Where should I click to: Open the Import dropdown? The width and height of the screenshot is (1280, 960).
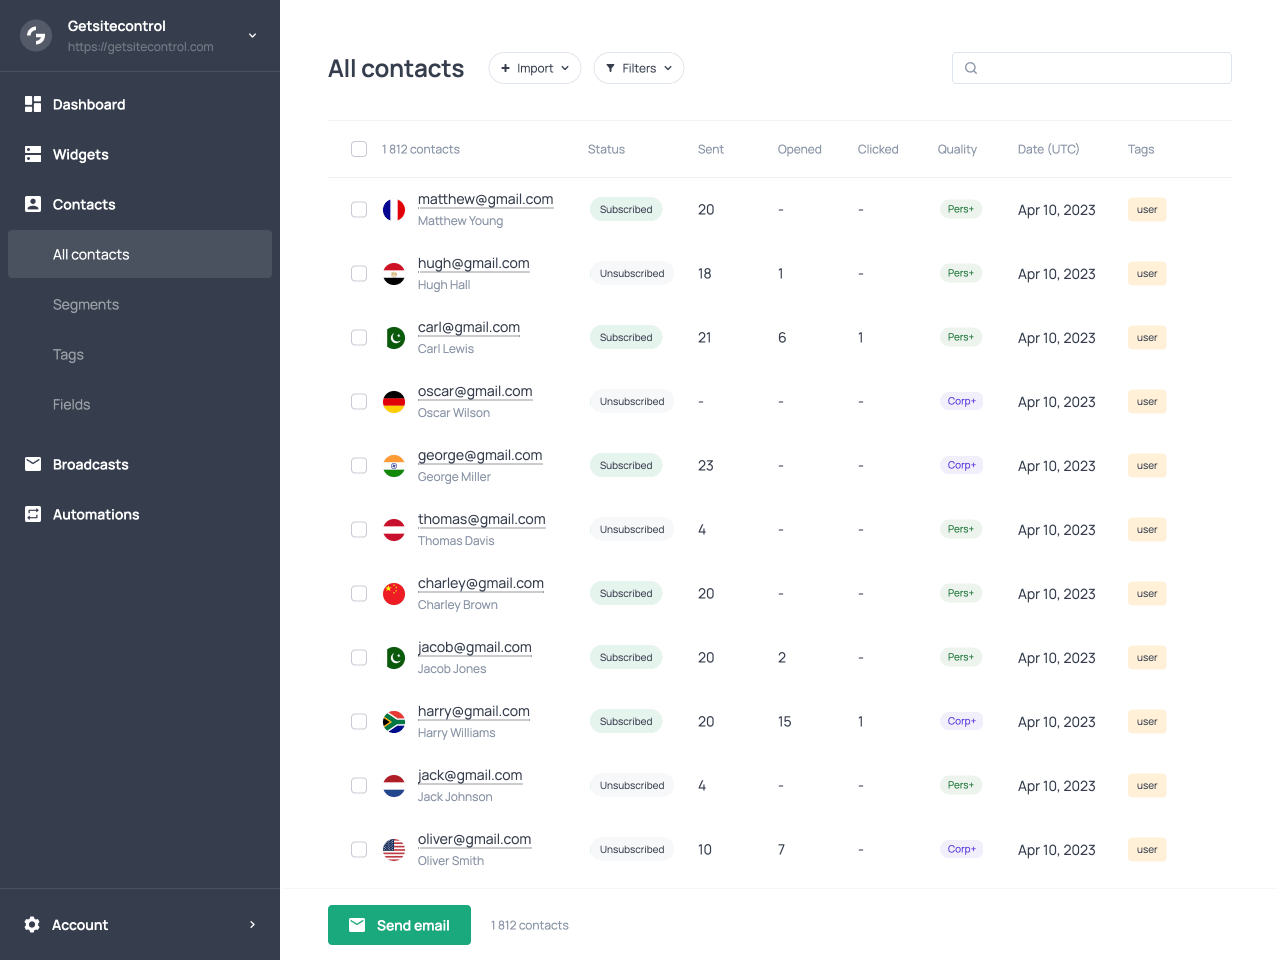pyautogui.click(x=535, y=68)
